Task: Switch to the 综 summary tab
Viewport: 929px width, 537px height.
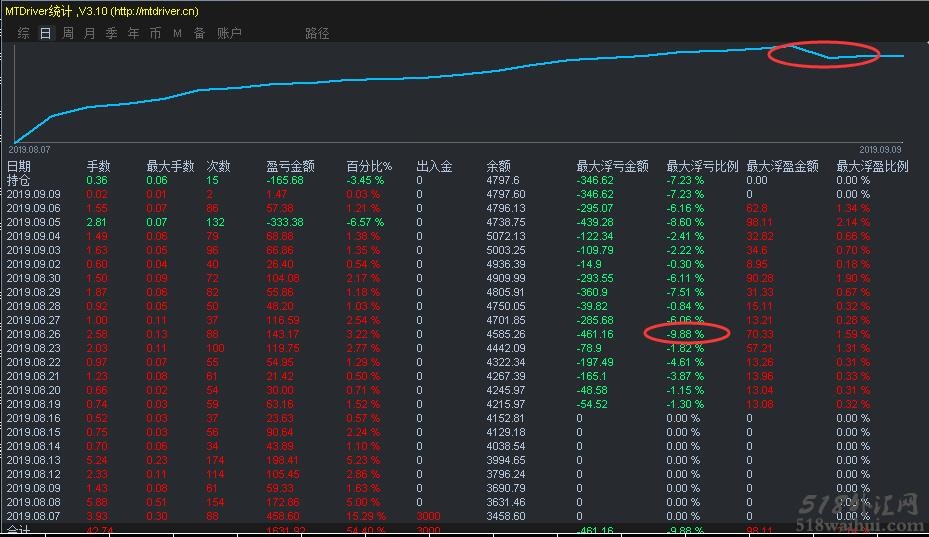Action: pos(23,33)
